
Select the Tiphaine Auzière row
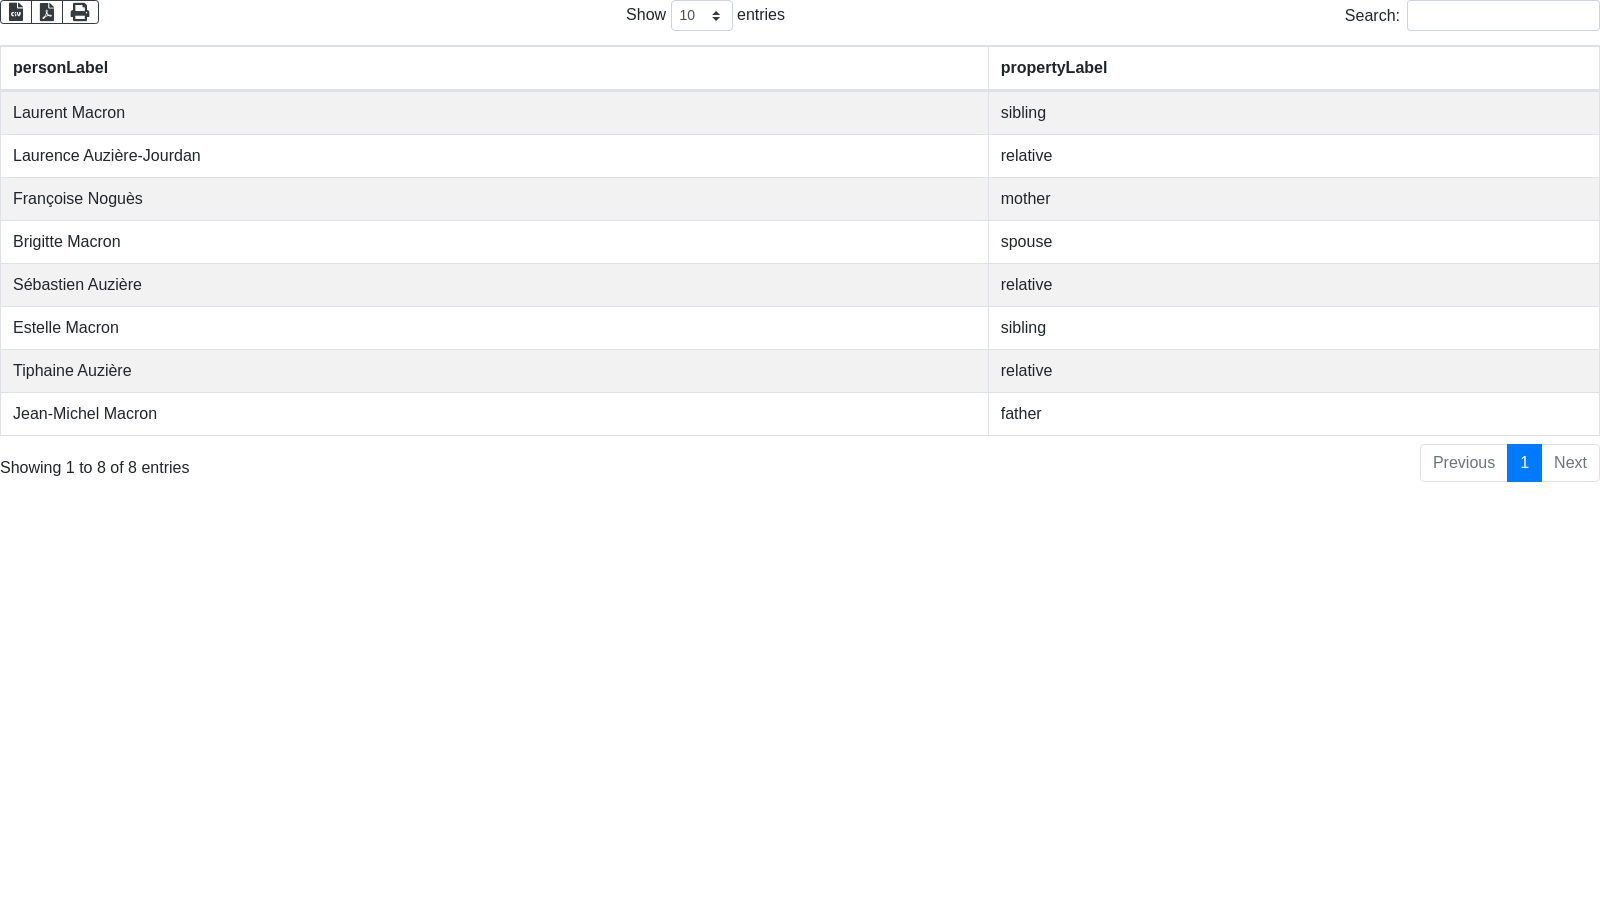(72, 371)
